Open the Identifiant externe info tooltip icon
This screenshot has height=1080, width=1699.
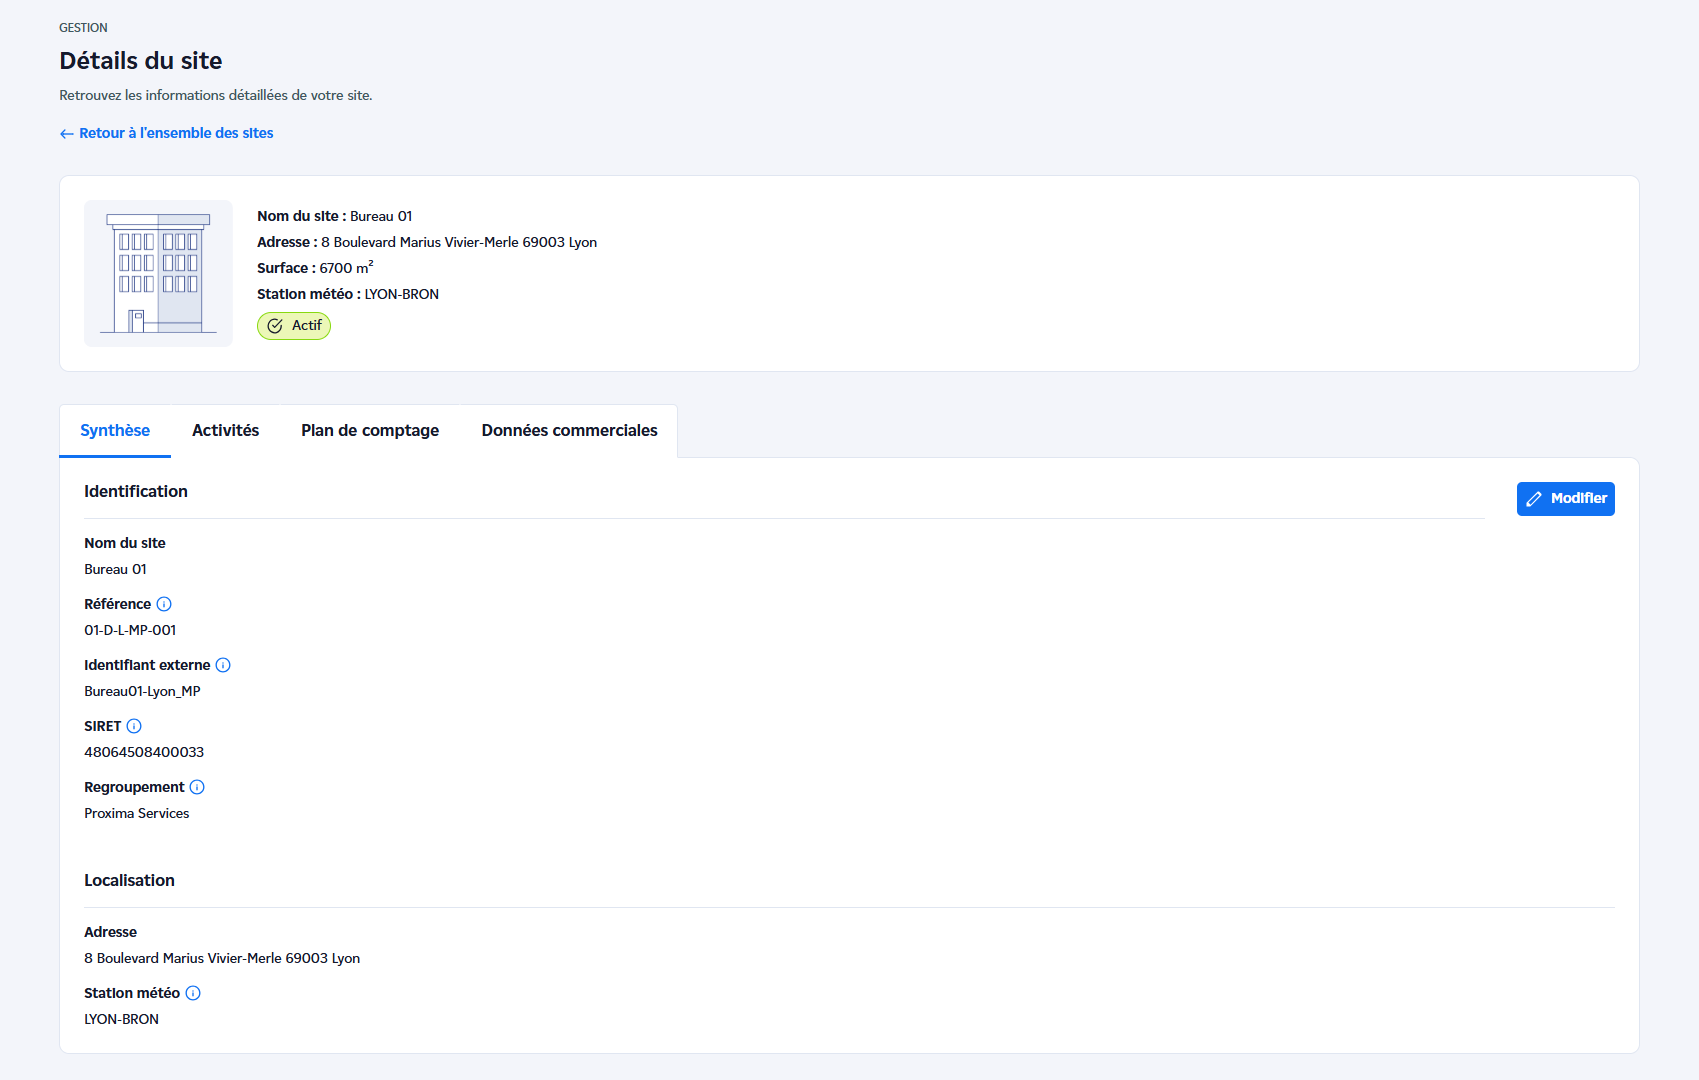(223, 665)
